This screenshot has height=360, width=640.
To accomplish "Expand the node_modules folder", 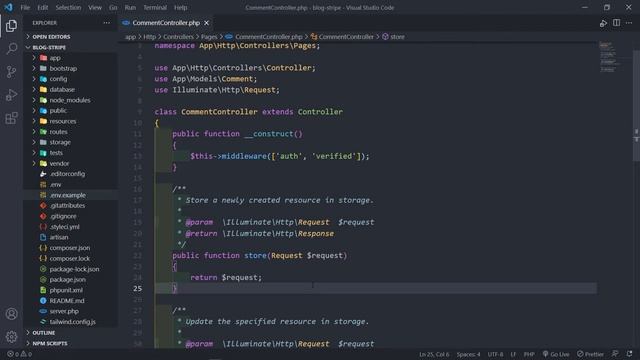I will tap(69, 100).
